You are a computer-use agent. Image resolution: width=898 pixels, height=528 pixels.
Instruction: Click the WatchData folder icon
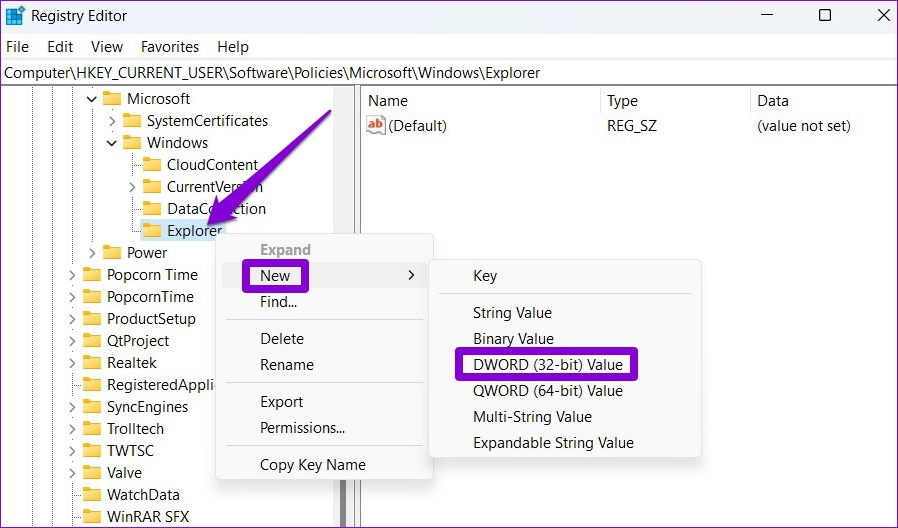pos(92,495)
